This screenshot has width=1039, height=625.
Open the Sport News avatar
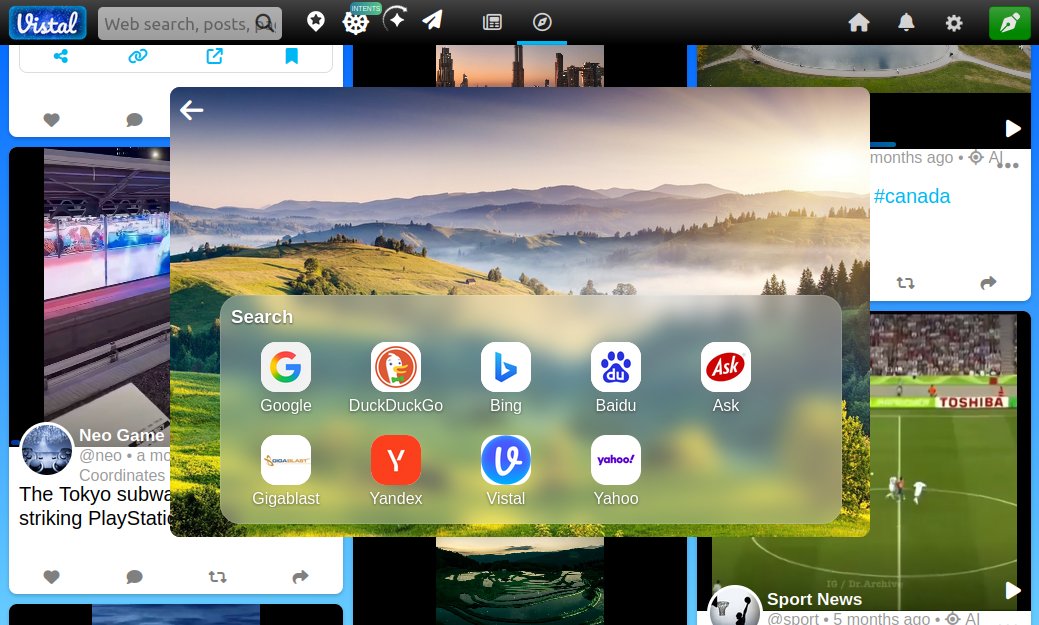pos(734,606)
